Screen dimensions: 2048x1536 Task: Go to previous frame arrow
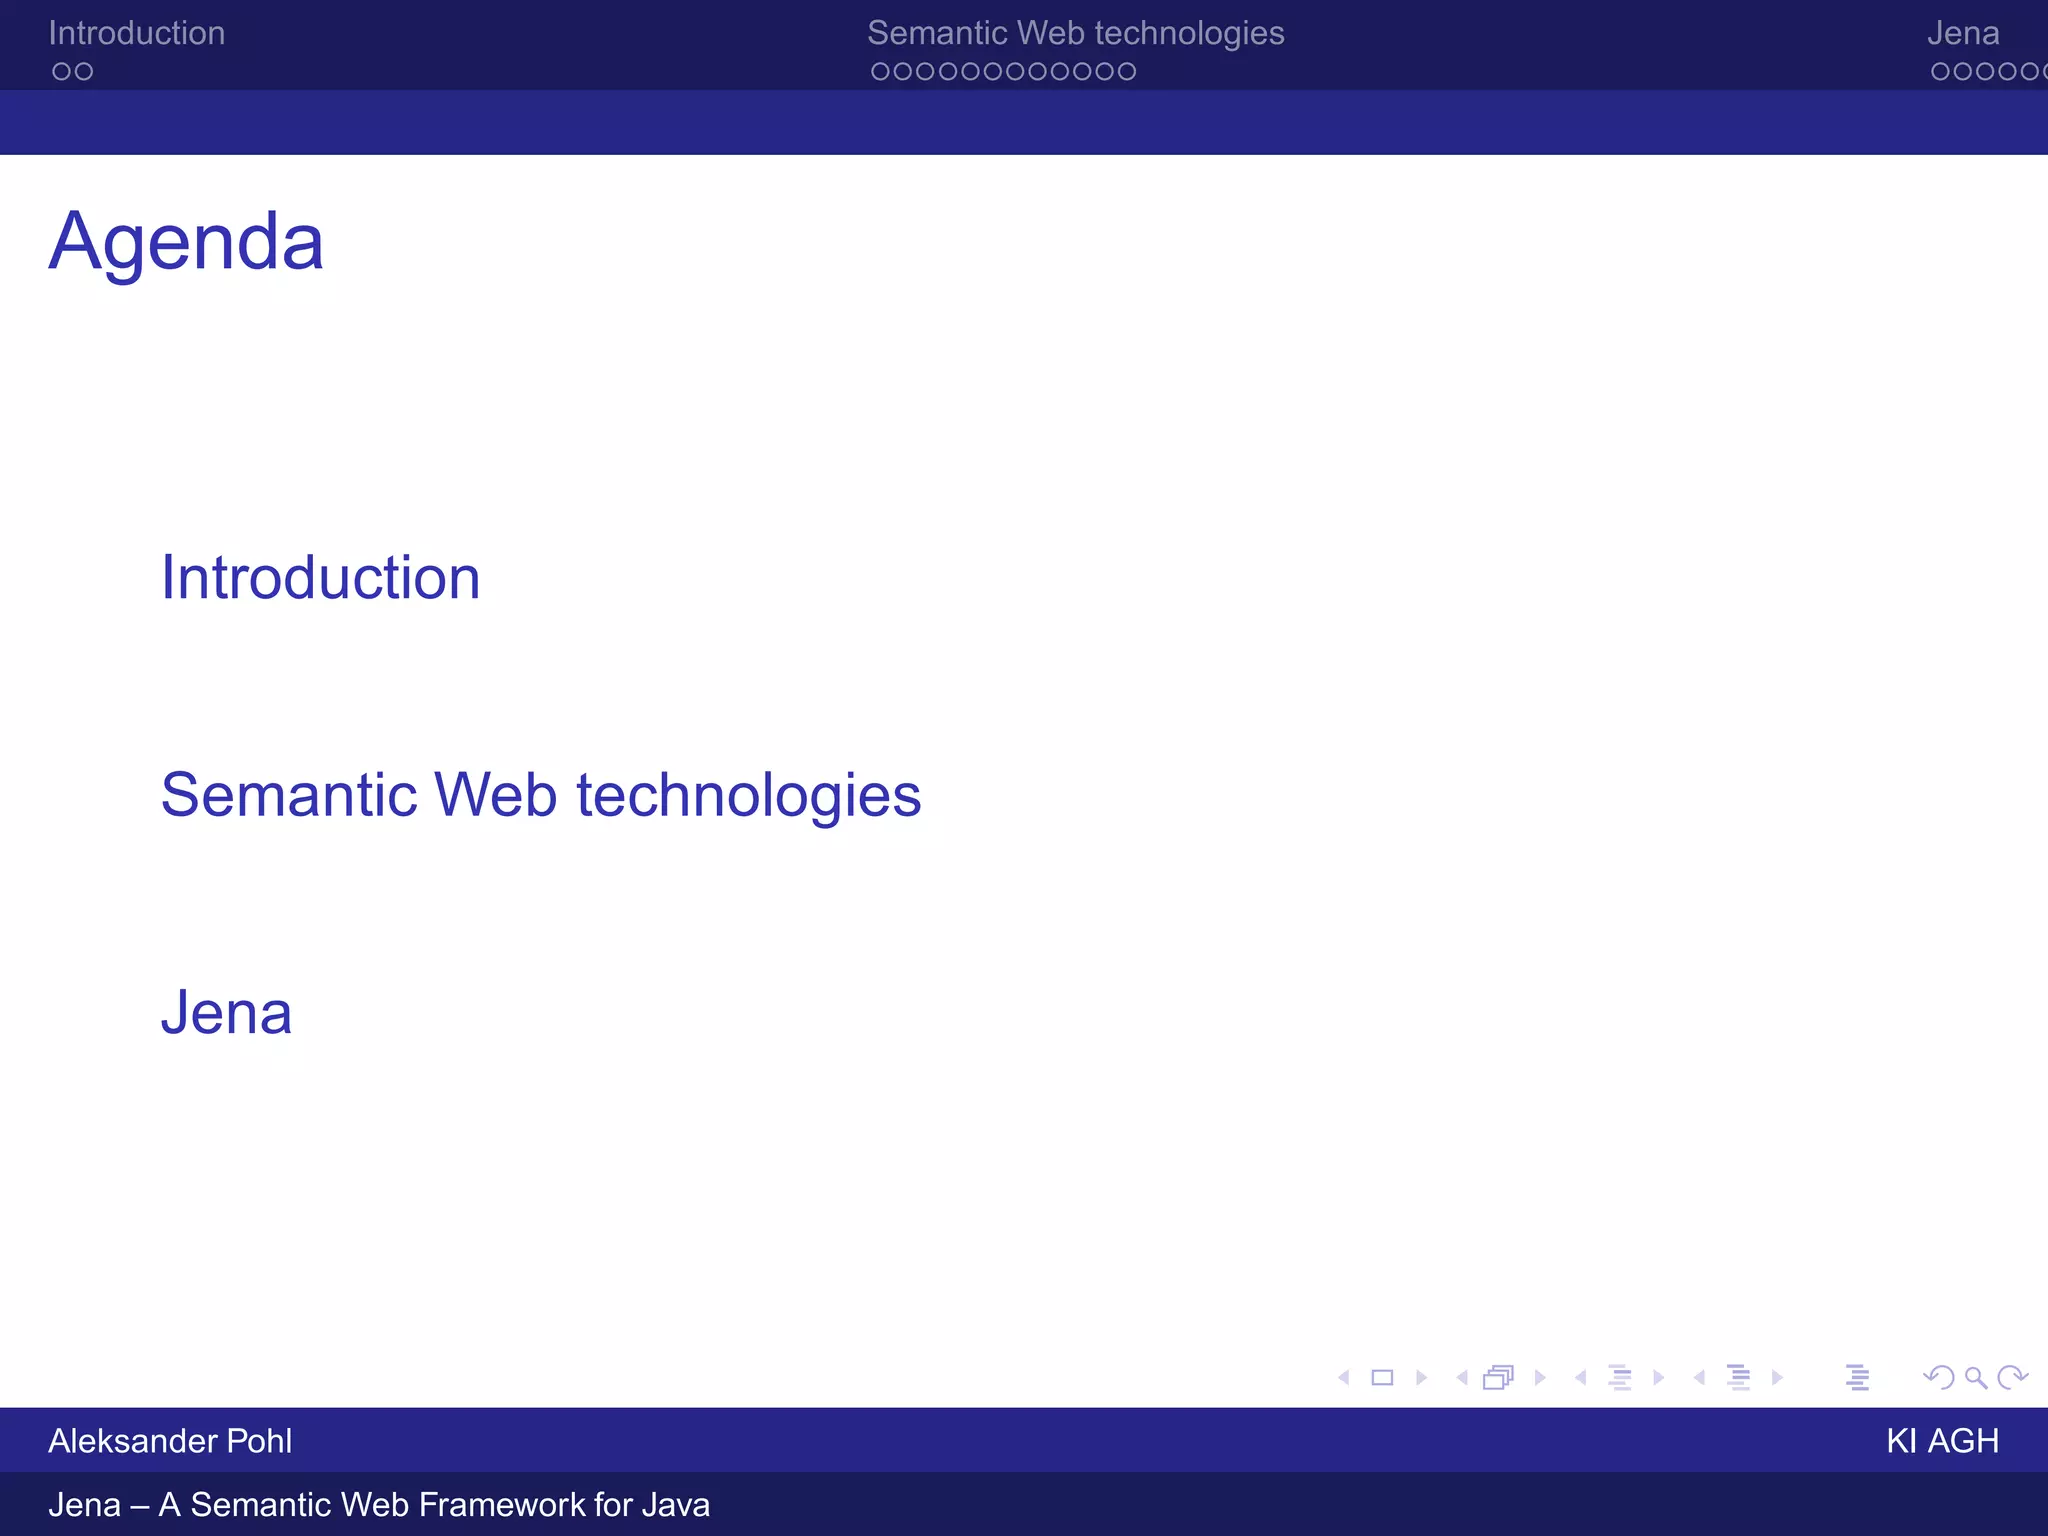click(1462, 1378)
